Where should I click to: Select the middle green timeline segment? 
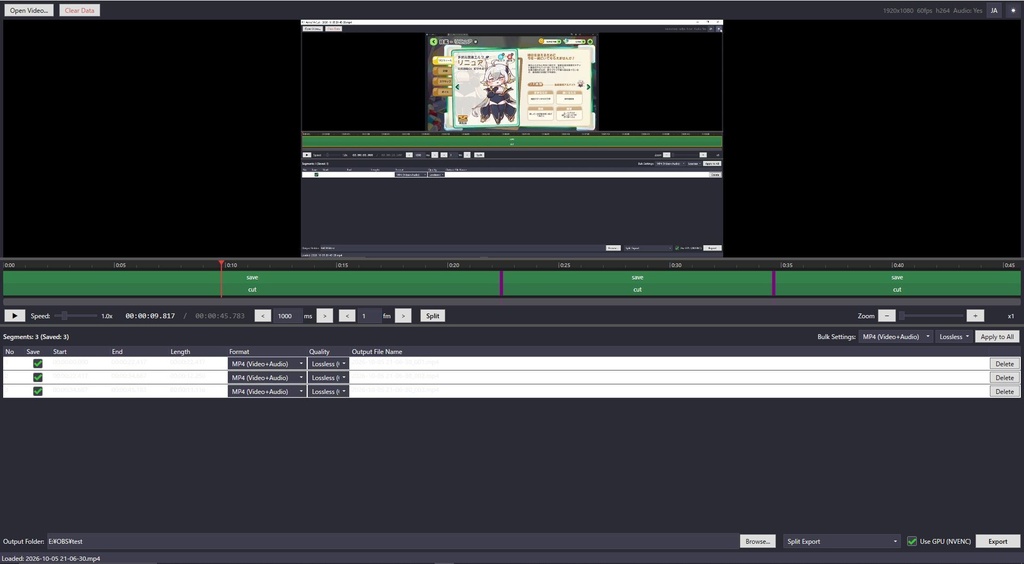[637, 283]
